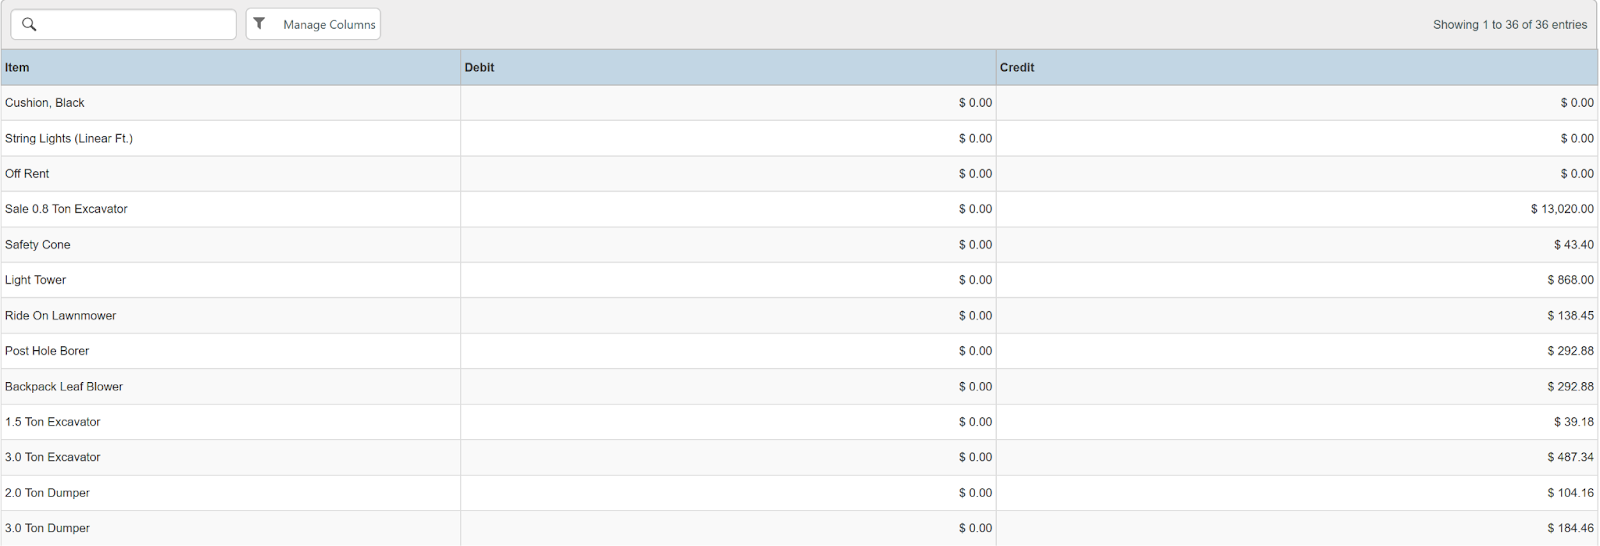The image size is (1600, 546).
Task: Sort by the Item column header
Action: 17,67
